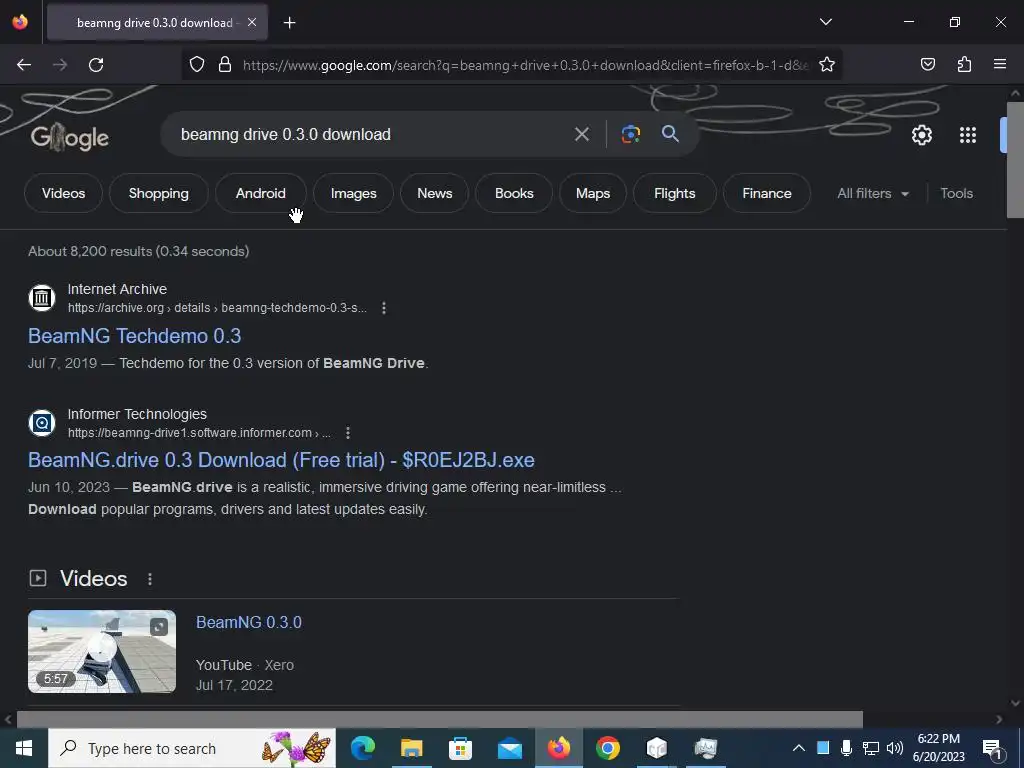The width and height of the screenshot is (1024, 768).
Task: Switch to News results
Action: [x=434, y=193]
